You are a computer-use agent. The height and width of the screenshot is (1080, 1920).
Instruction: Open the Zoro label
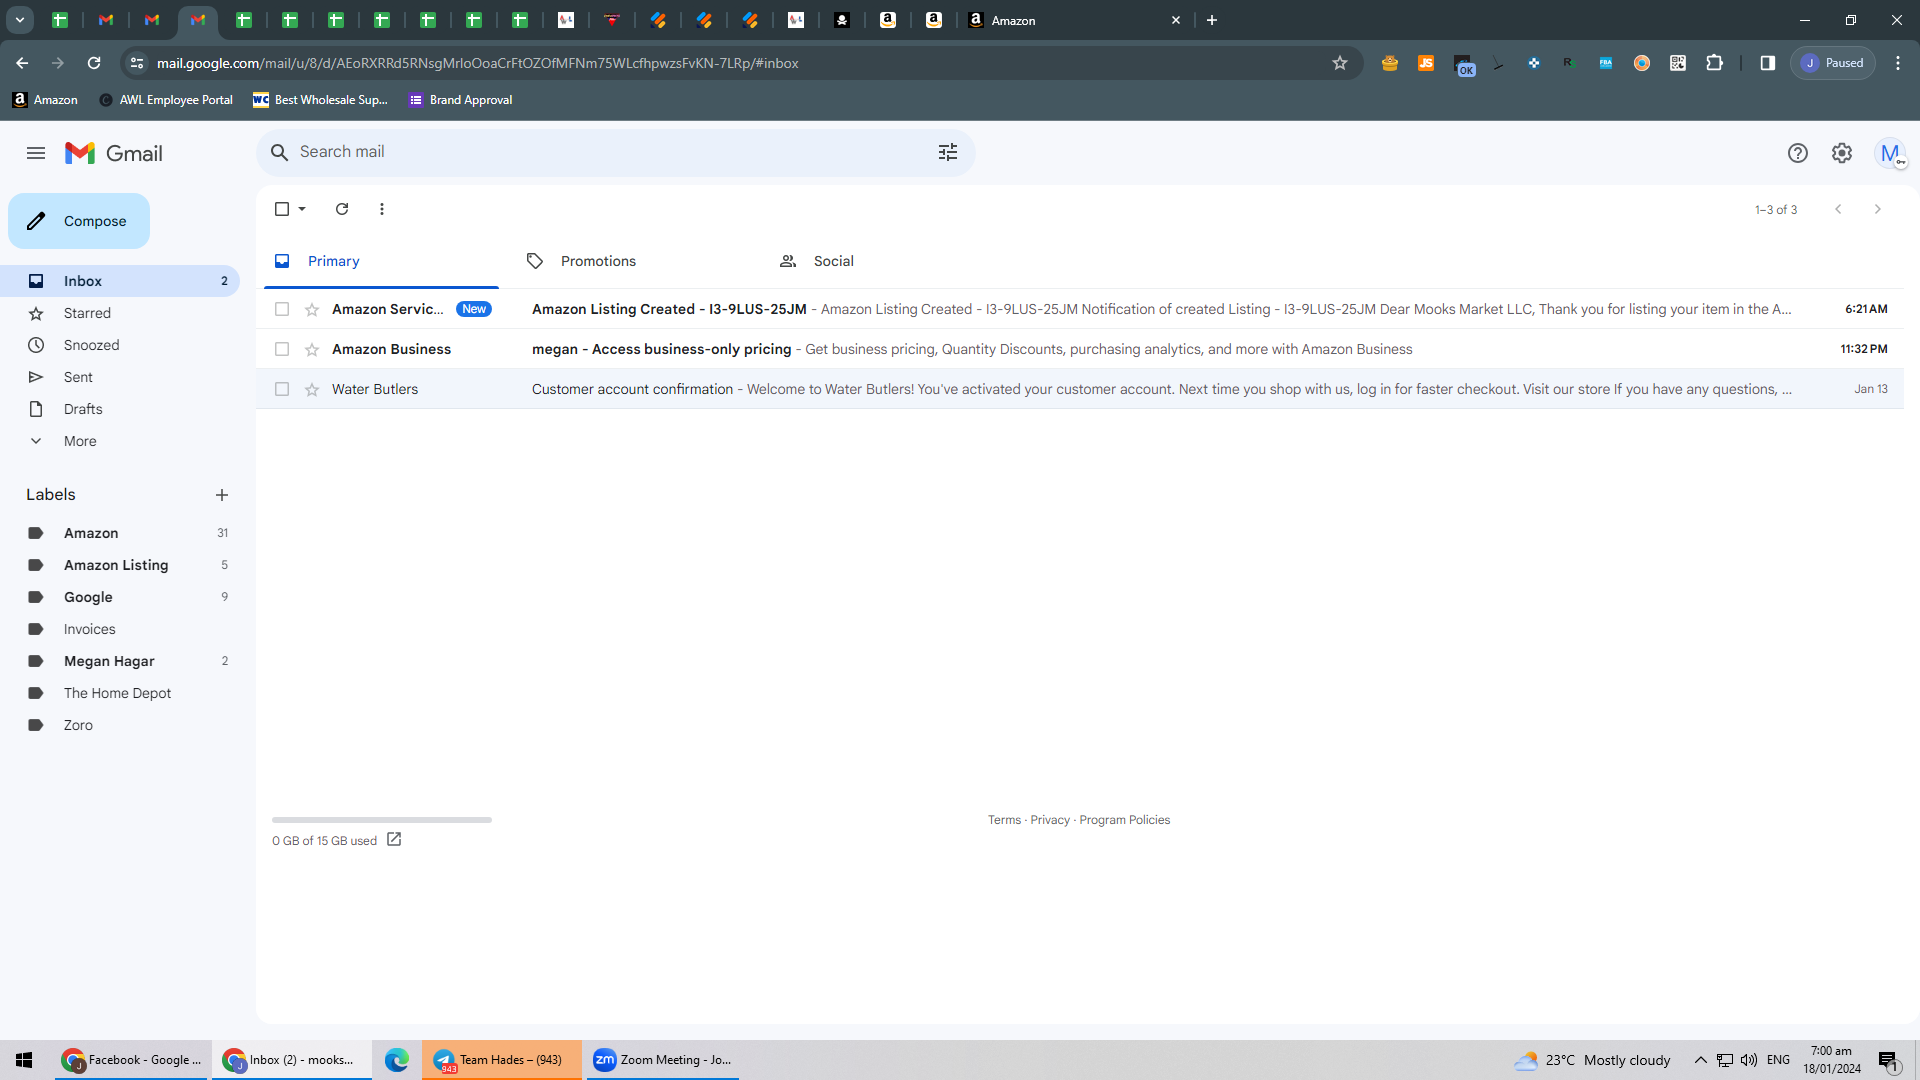[120, 725]
